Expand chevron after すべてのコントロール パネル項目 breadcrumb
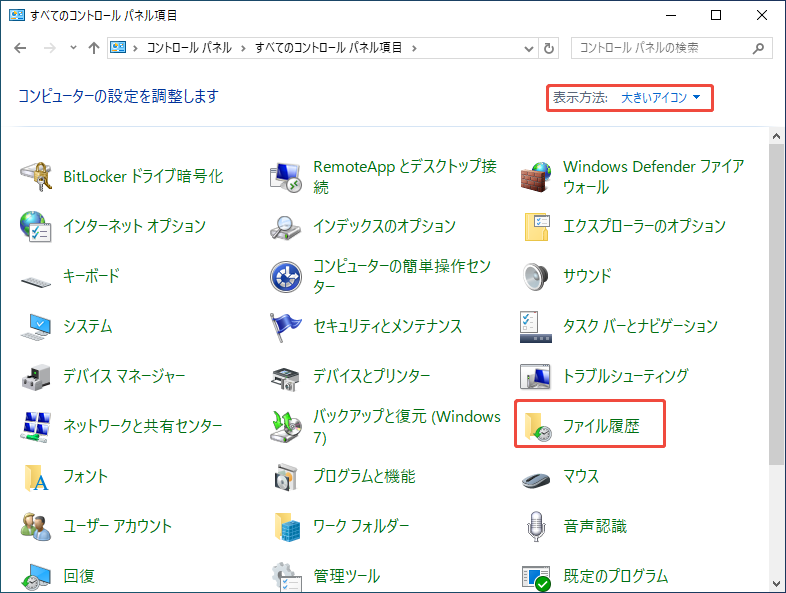 coord(414,48)
